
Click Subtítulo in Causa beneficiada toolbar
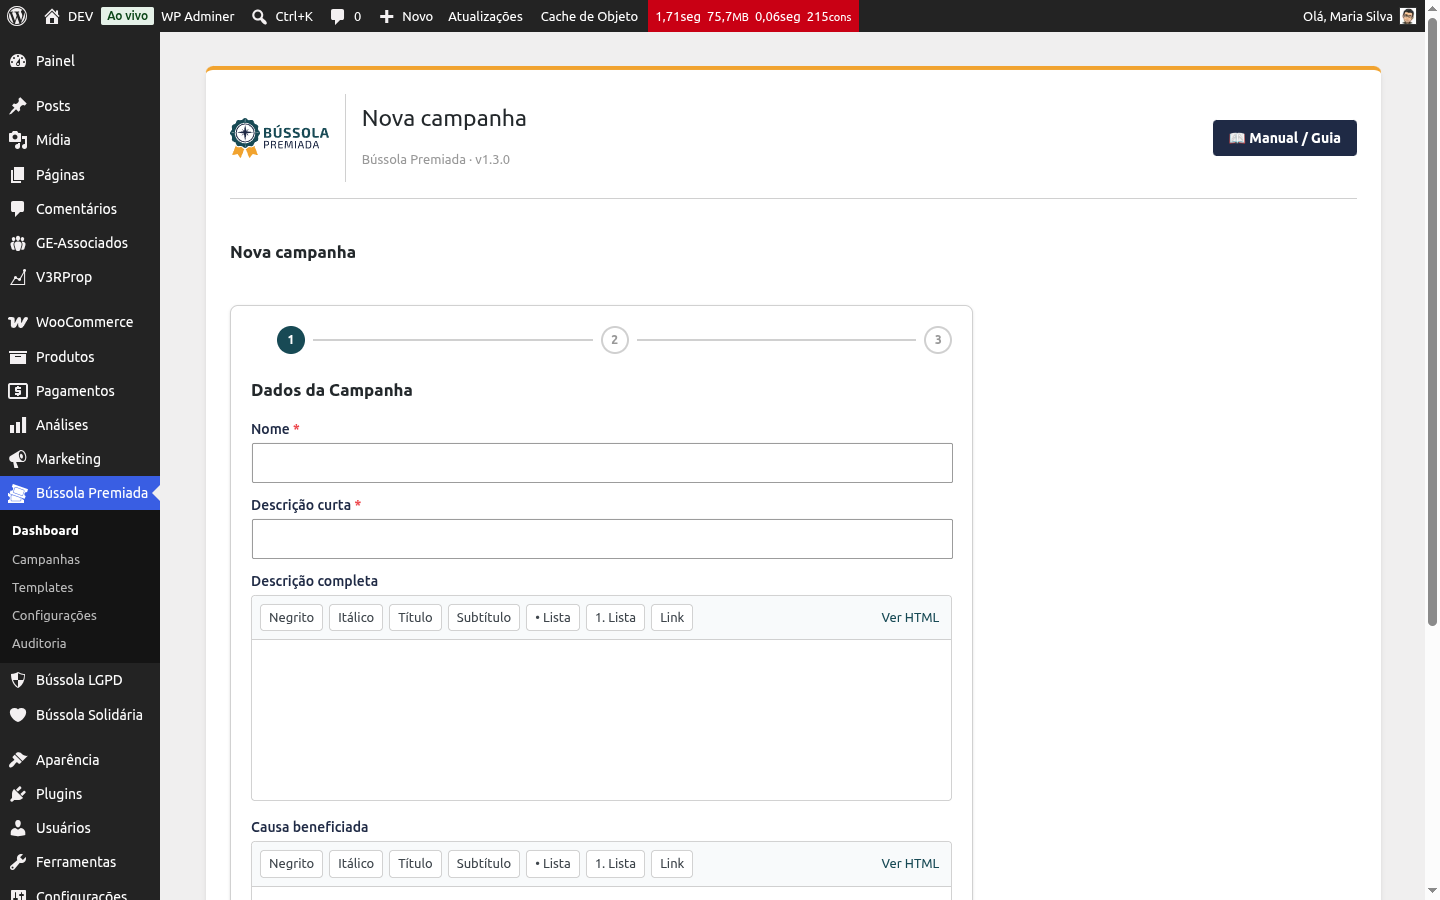coord(484,864)
